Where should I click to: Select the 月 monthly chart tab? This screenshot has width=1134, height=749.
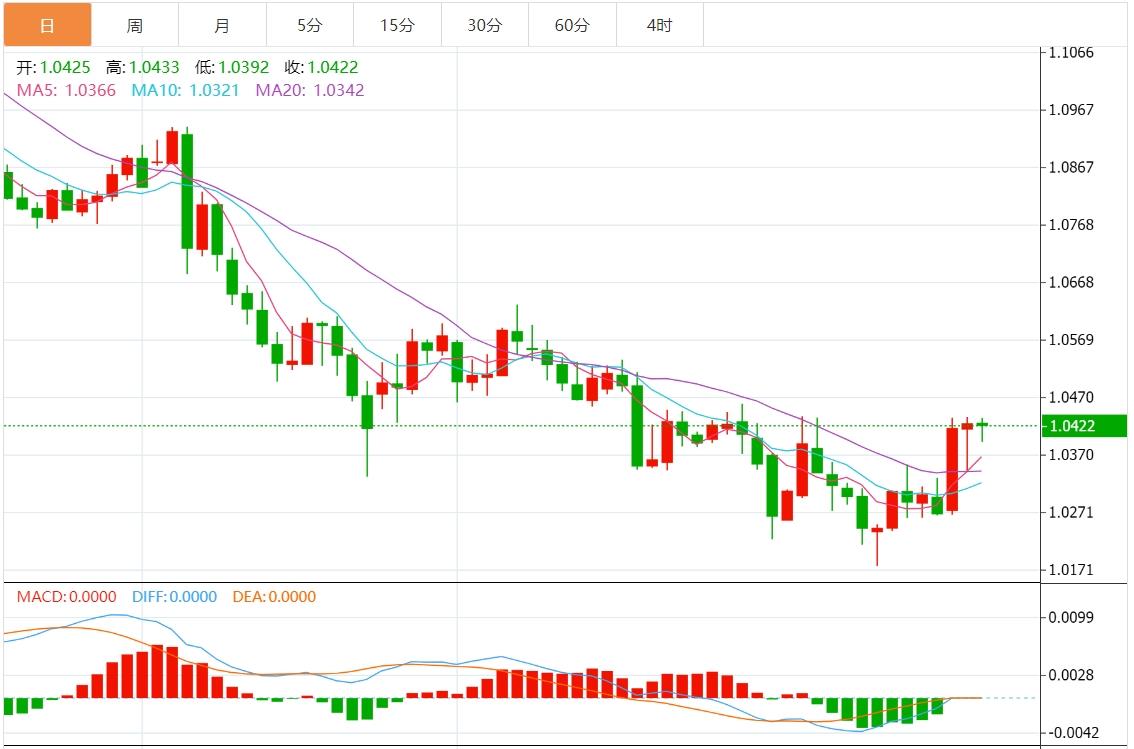click(222, 25)
